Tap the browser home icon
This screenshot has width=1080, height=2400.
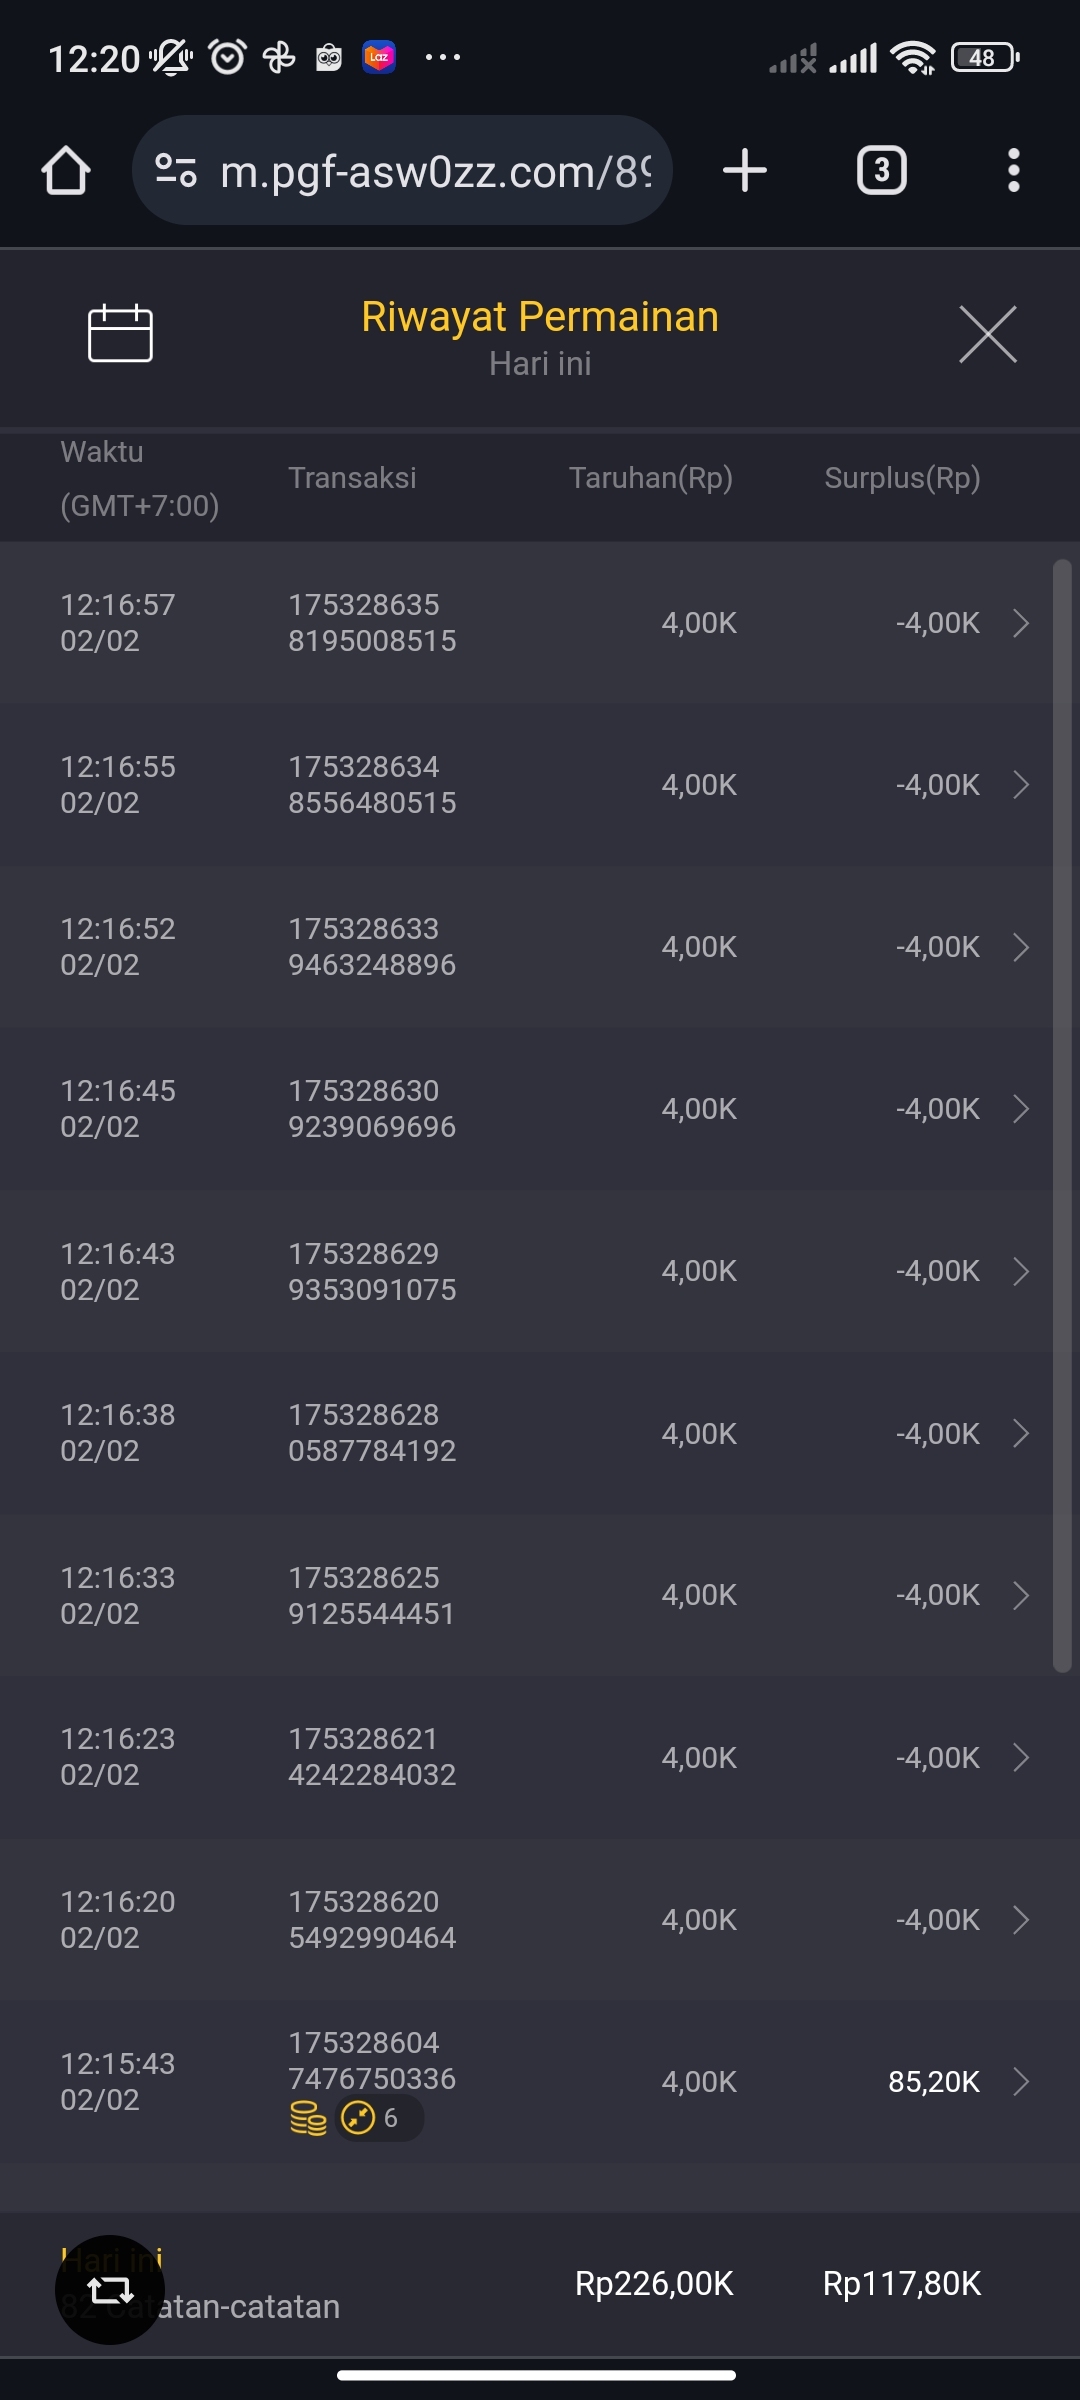click(x=66, y=171)
